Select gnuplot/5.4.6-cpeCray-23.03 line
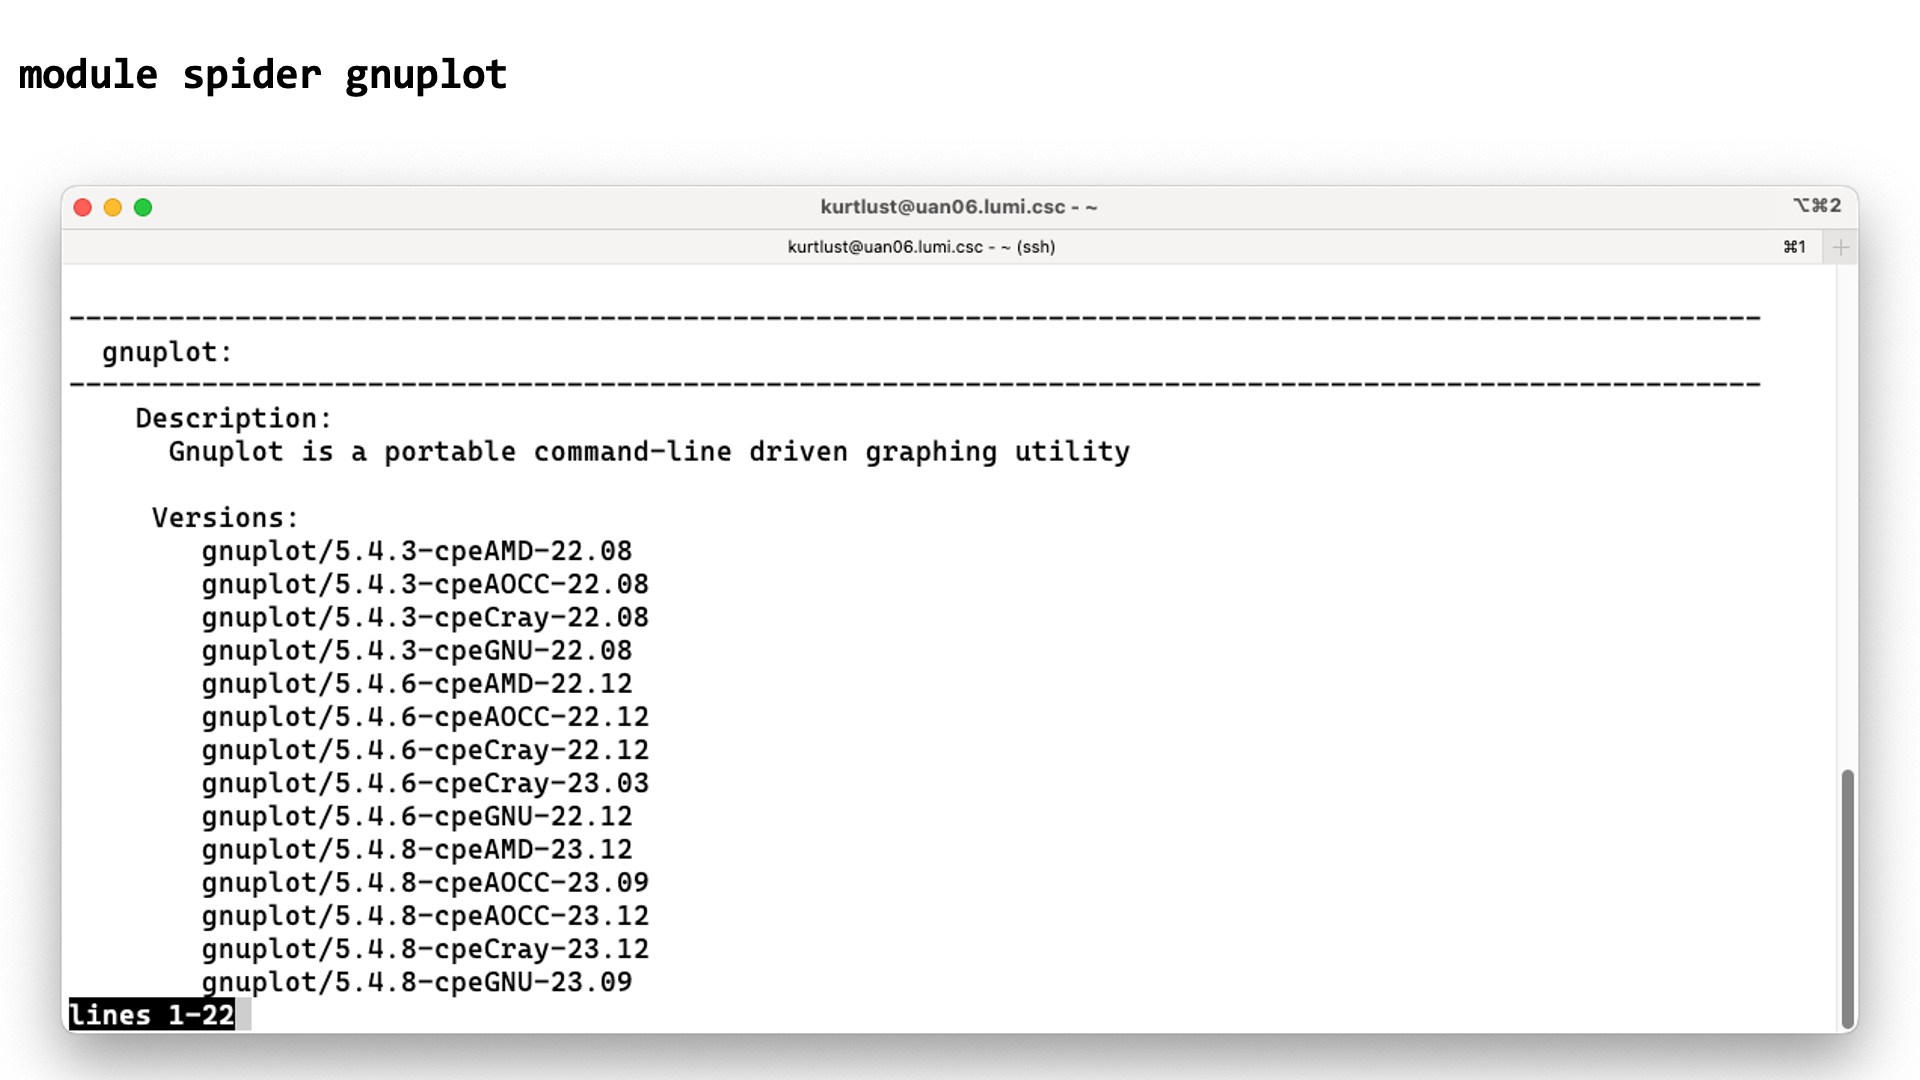The width and height of the screenshot is (1920, 1080). click(425, 783)
